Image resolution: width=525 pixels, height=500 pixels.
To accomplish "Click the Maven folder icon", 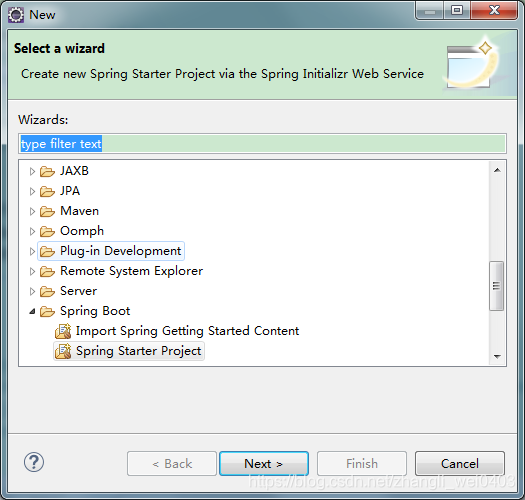I will tap(47, 212).
